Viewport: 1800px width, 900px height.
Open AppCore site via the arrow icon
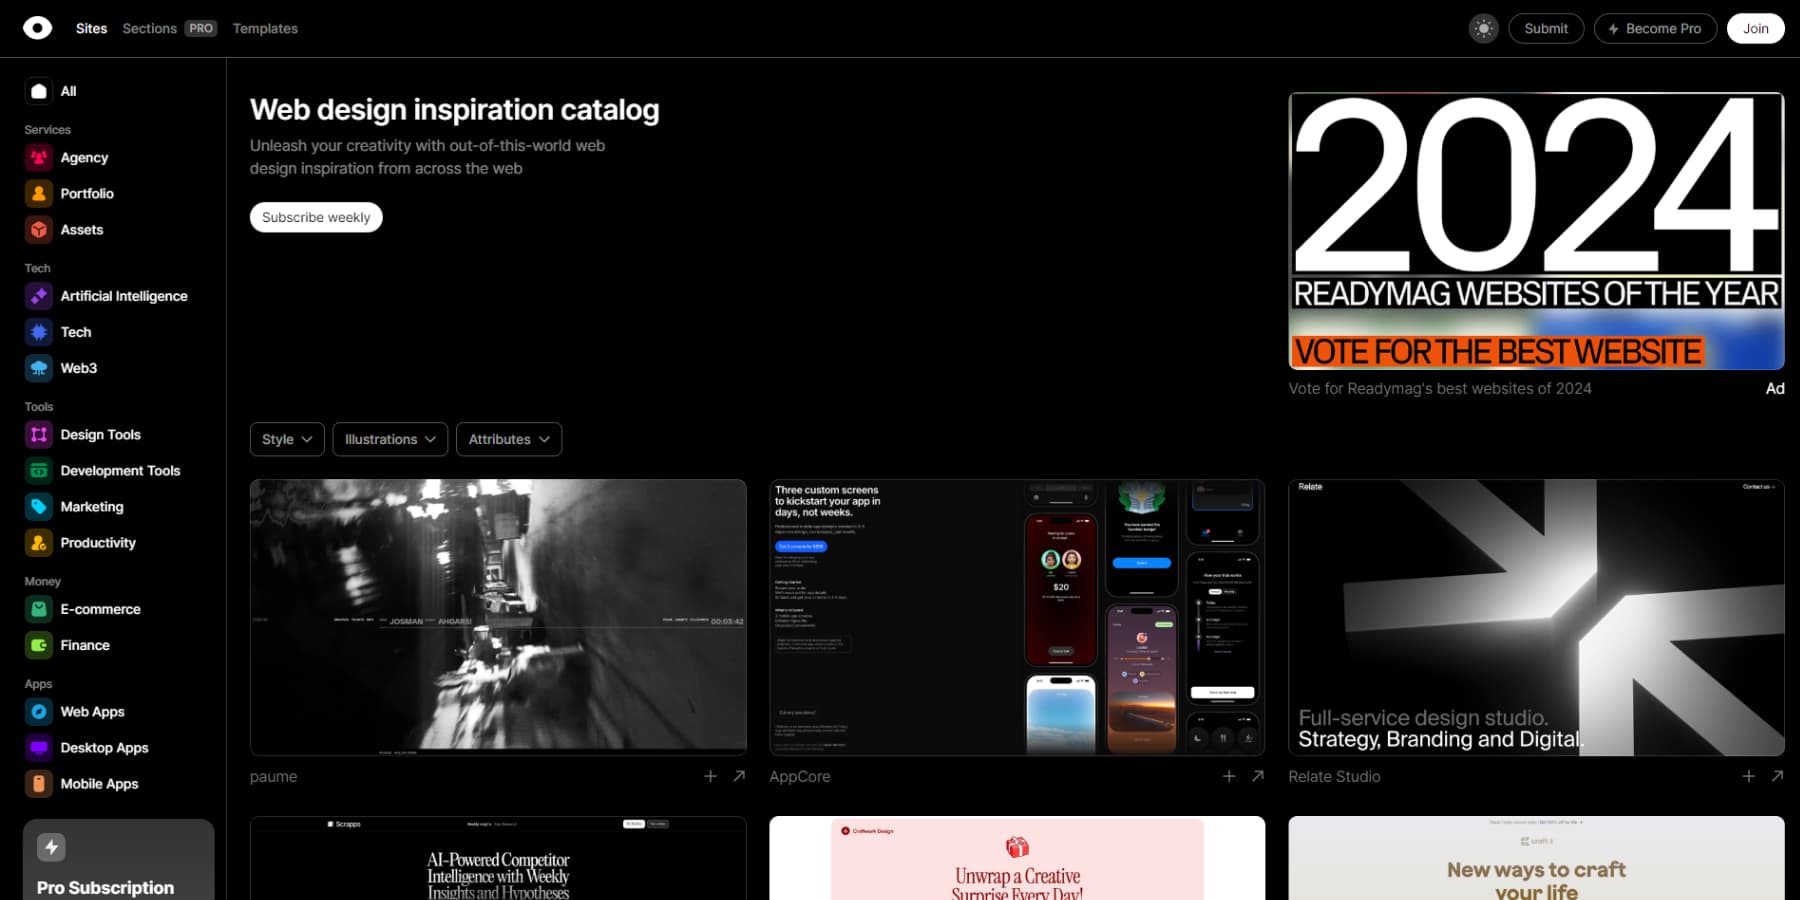point(1258,776)
